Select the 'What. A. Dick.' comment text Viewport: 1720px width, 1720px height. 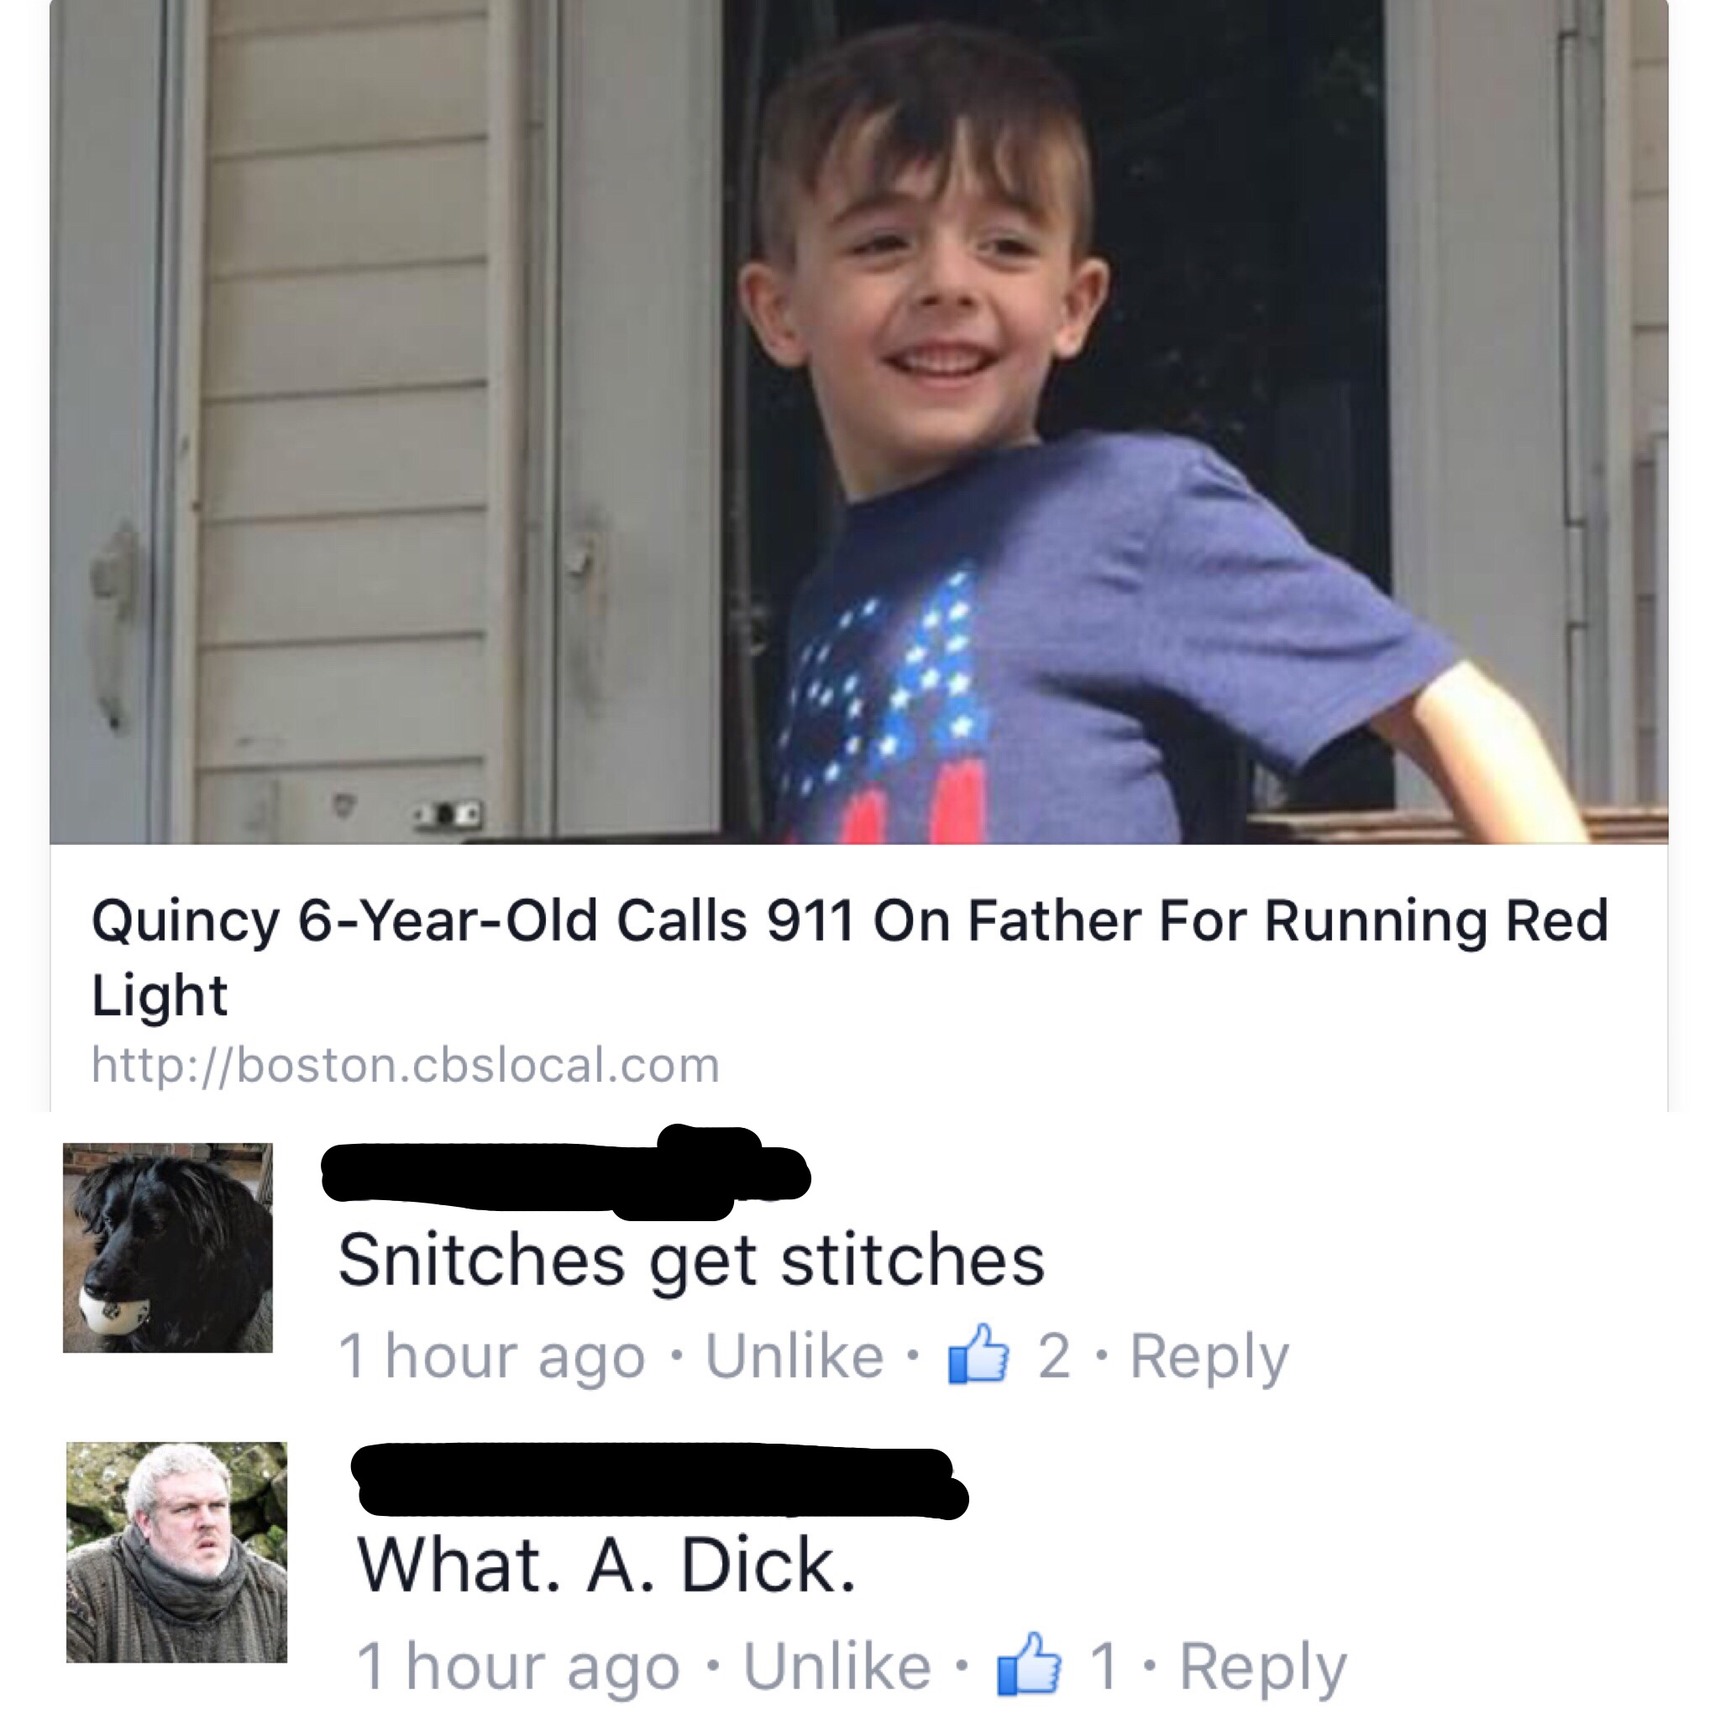click(x=607, y=1565)
